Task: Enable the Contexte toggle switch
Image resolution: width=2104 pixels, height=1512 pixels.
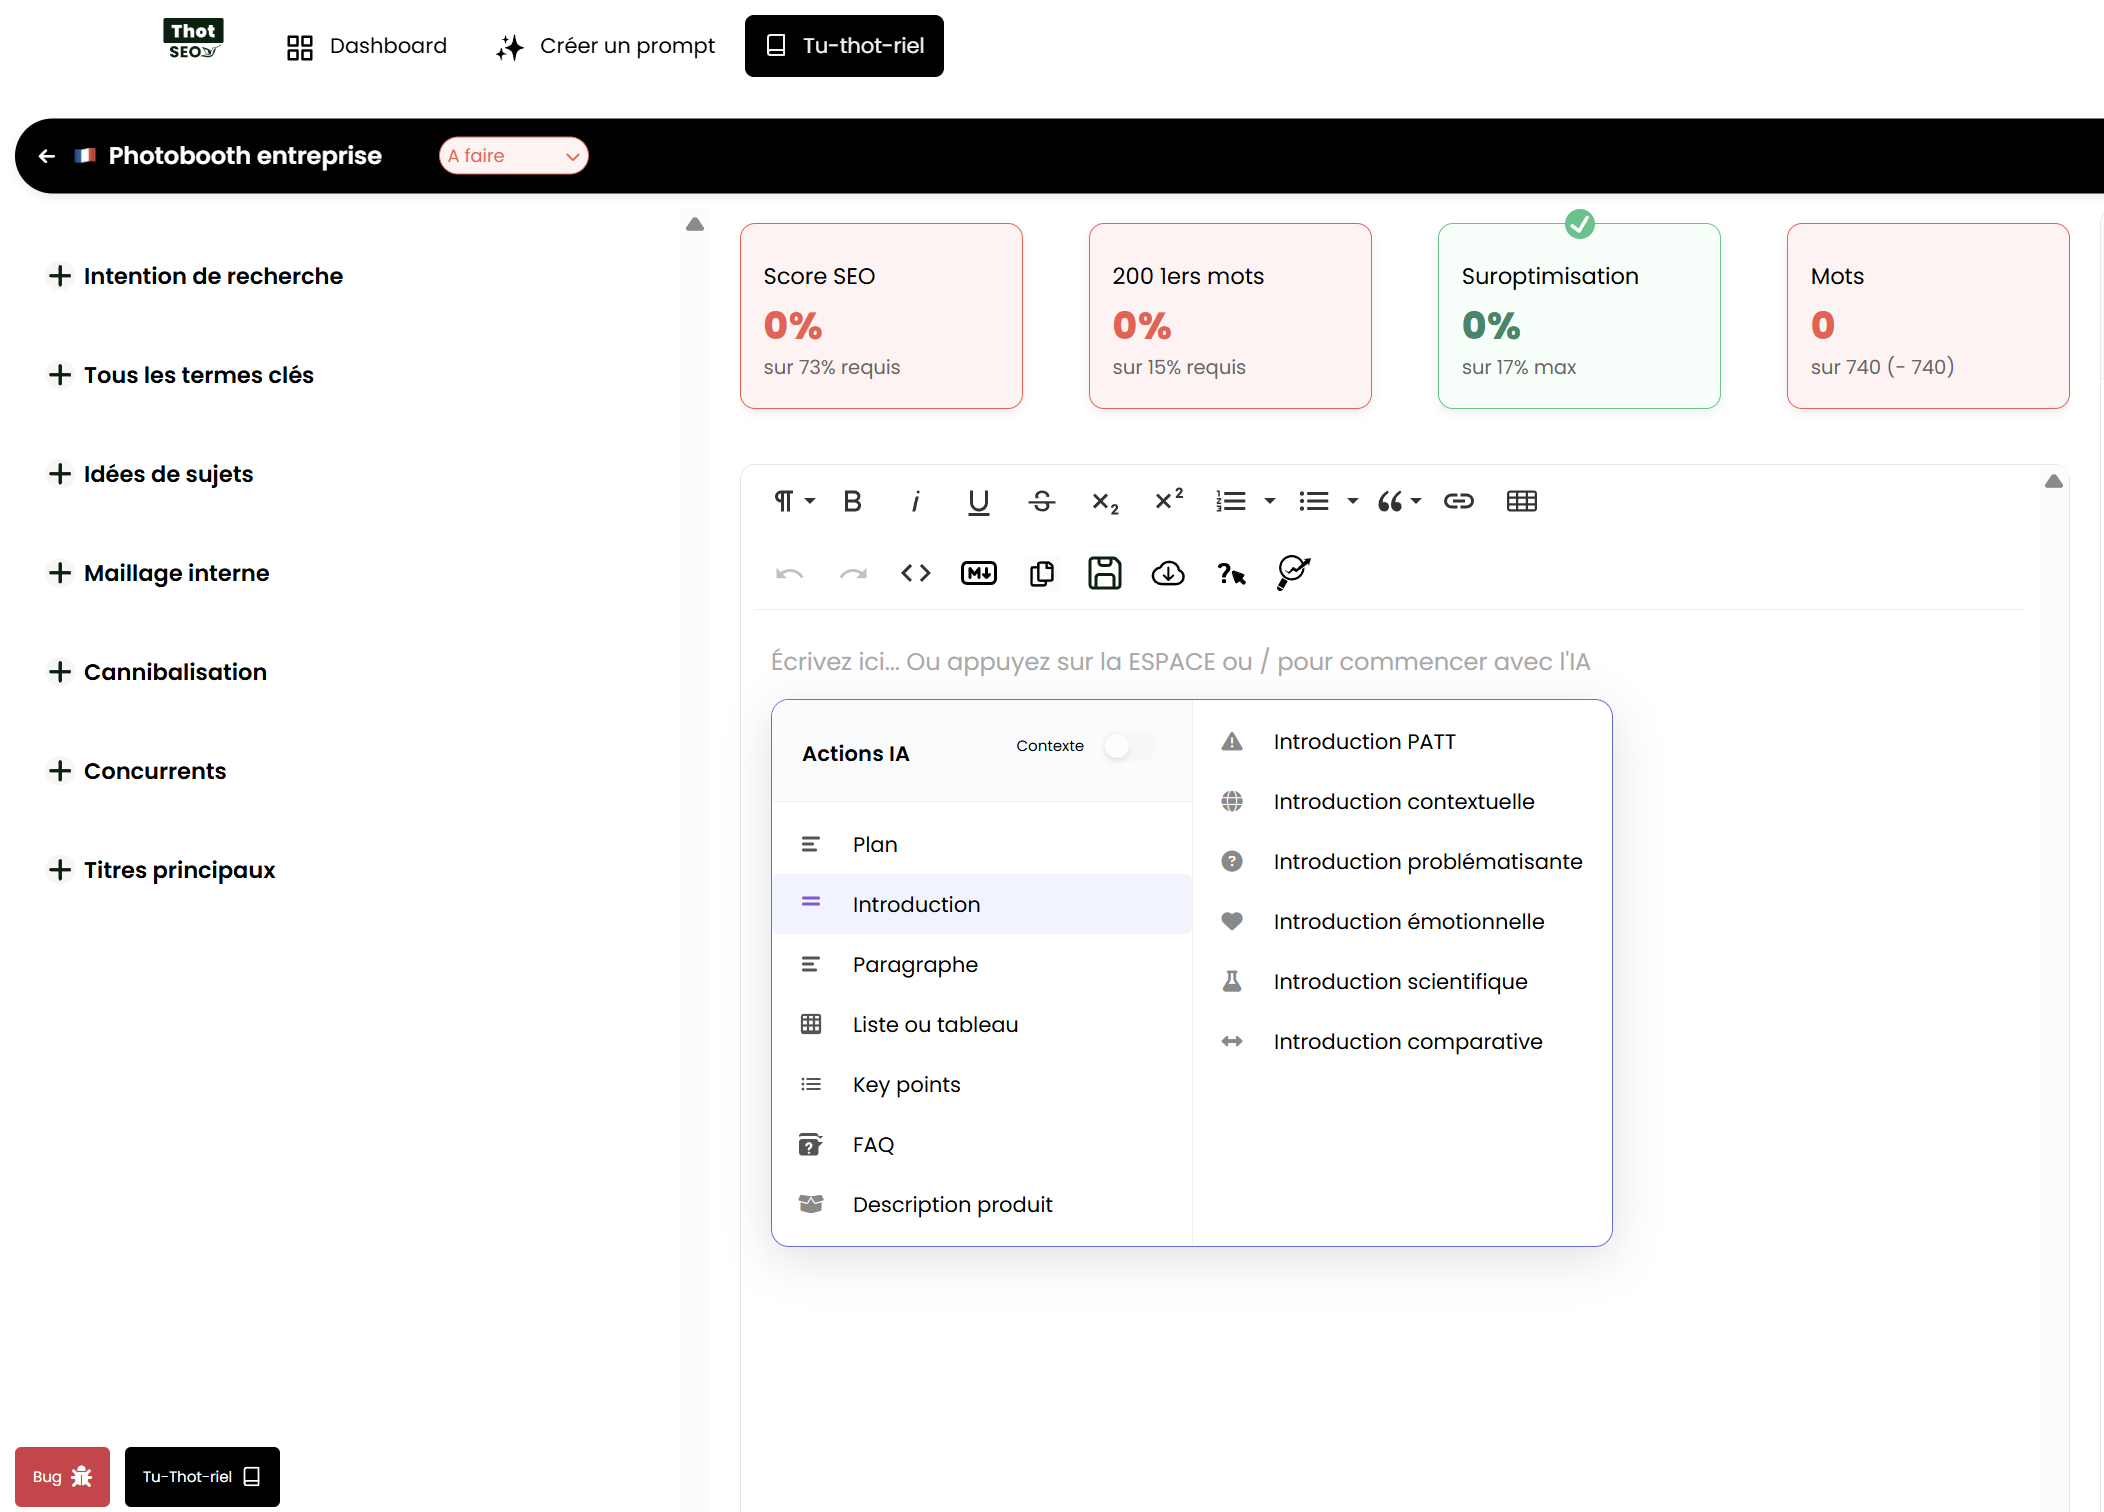Action: point(1128,746)
